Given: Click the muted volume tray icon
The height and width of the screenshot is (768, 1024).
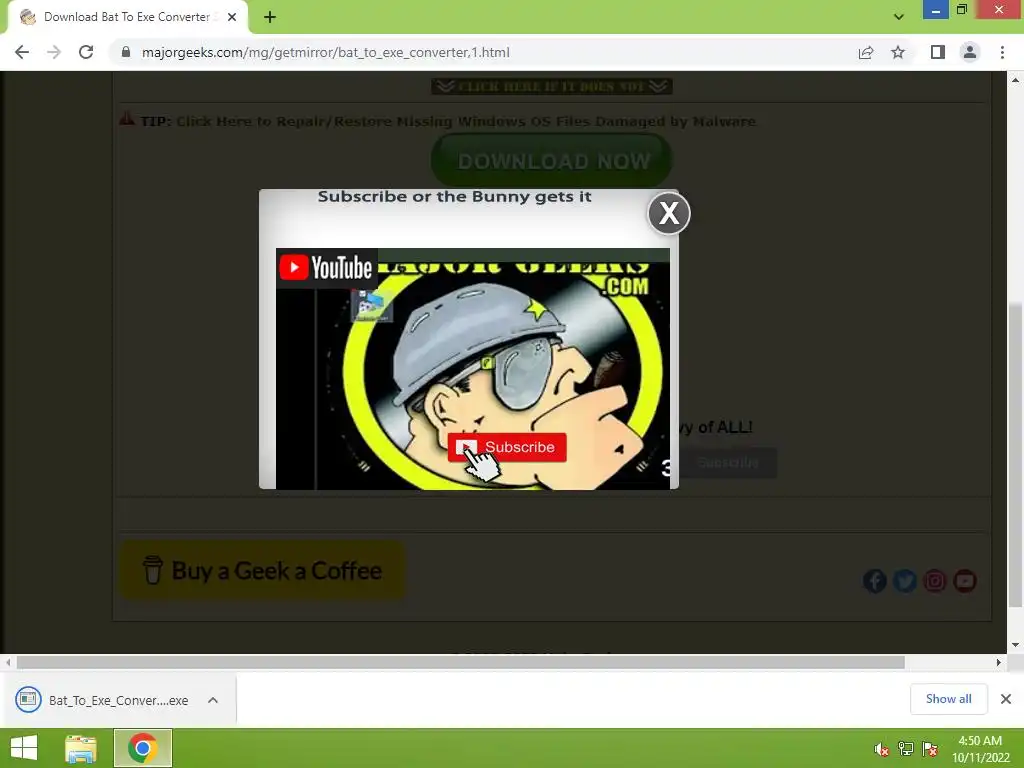Looking at the screenshot, I should click(881, 749).
